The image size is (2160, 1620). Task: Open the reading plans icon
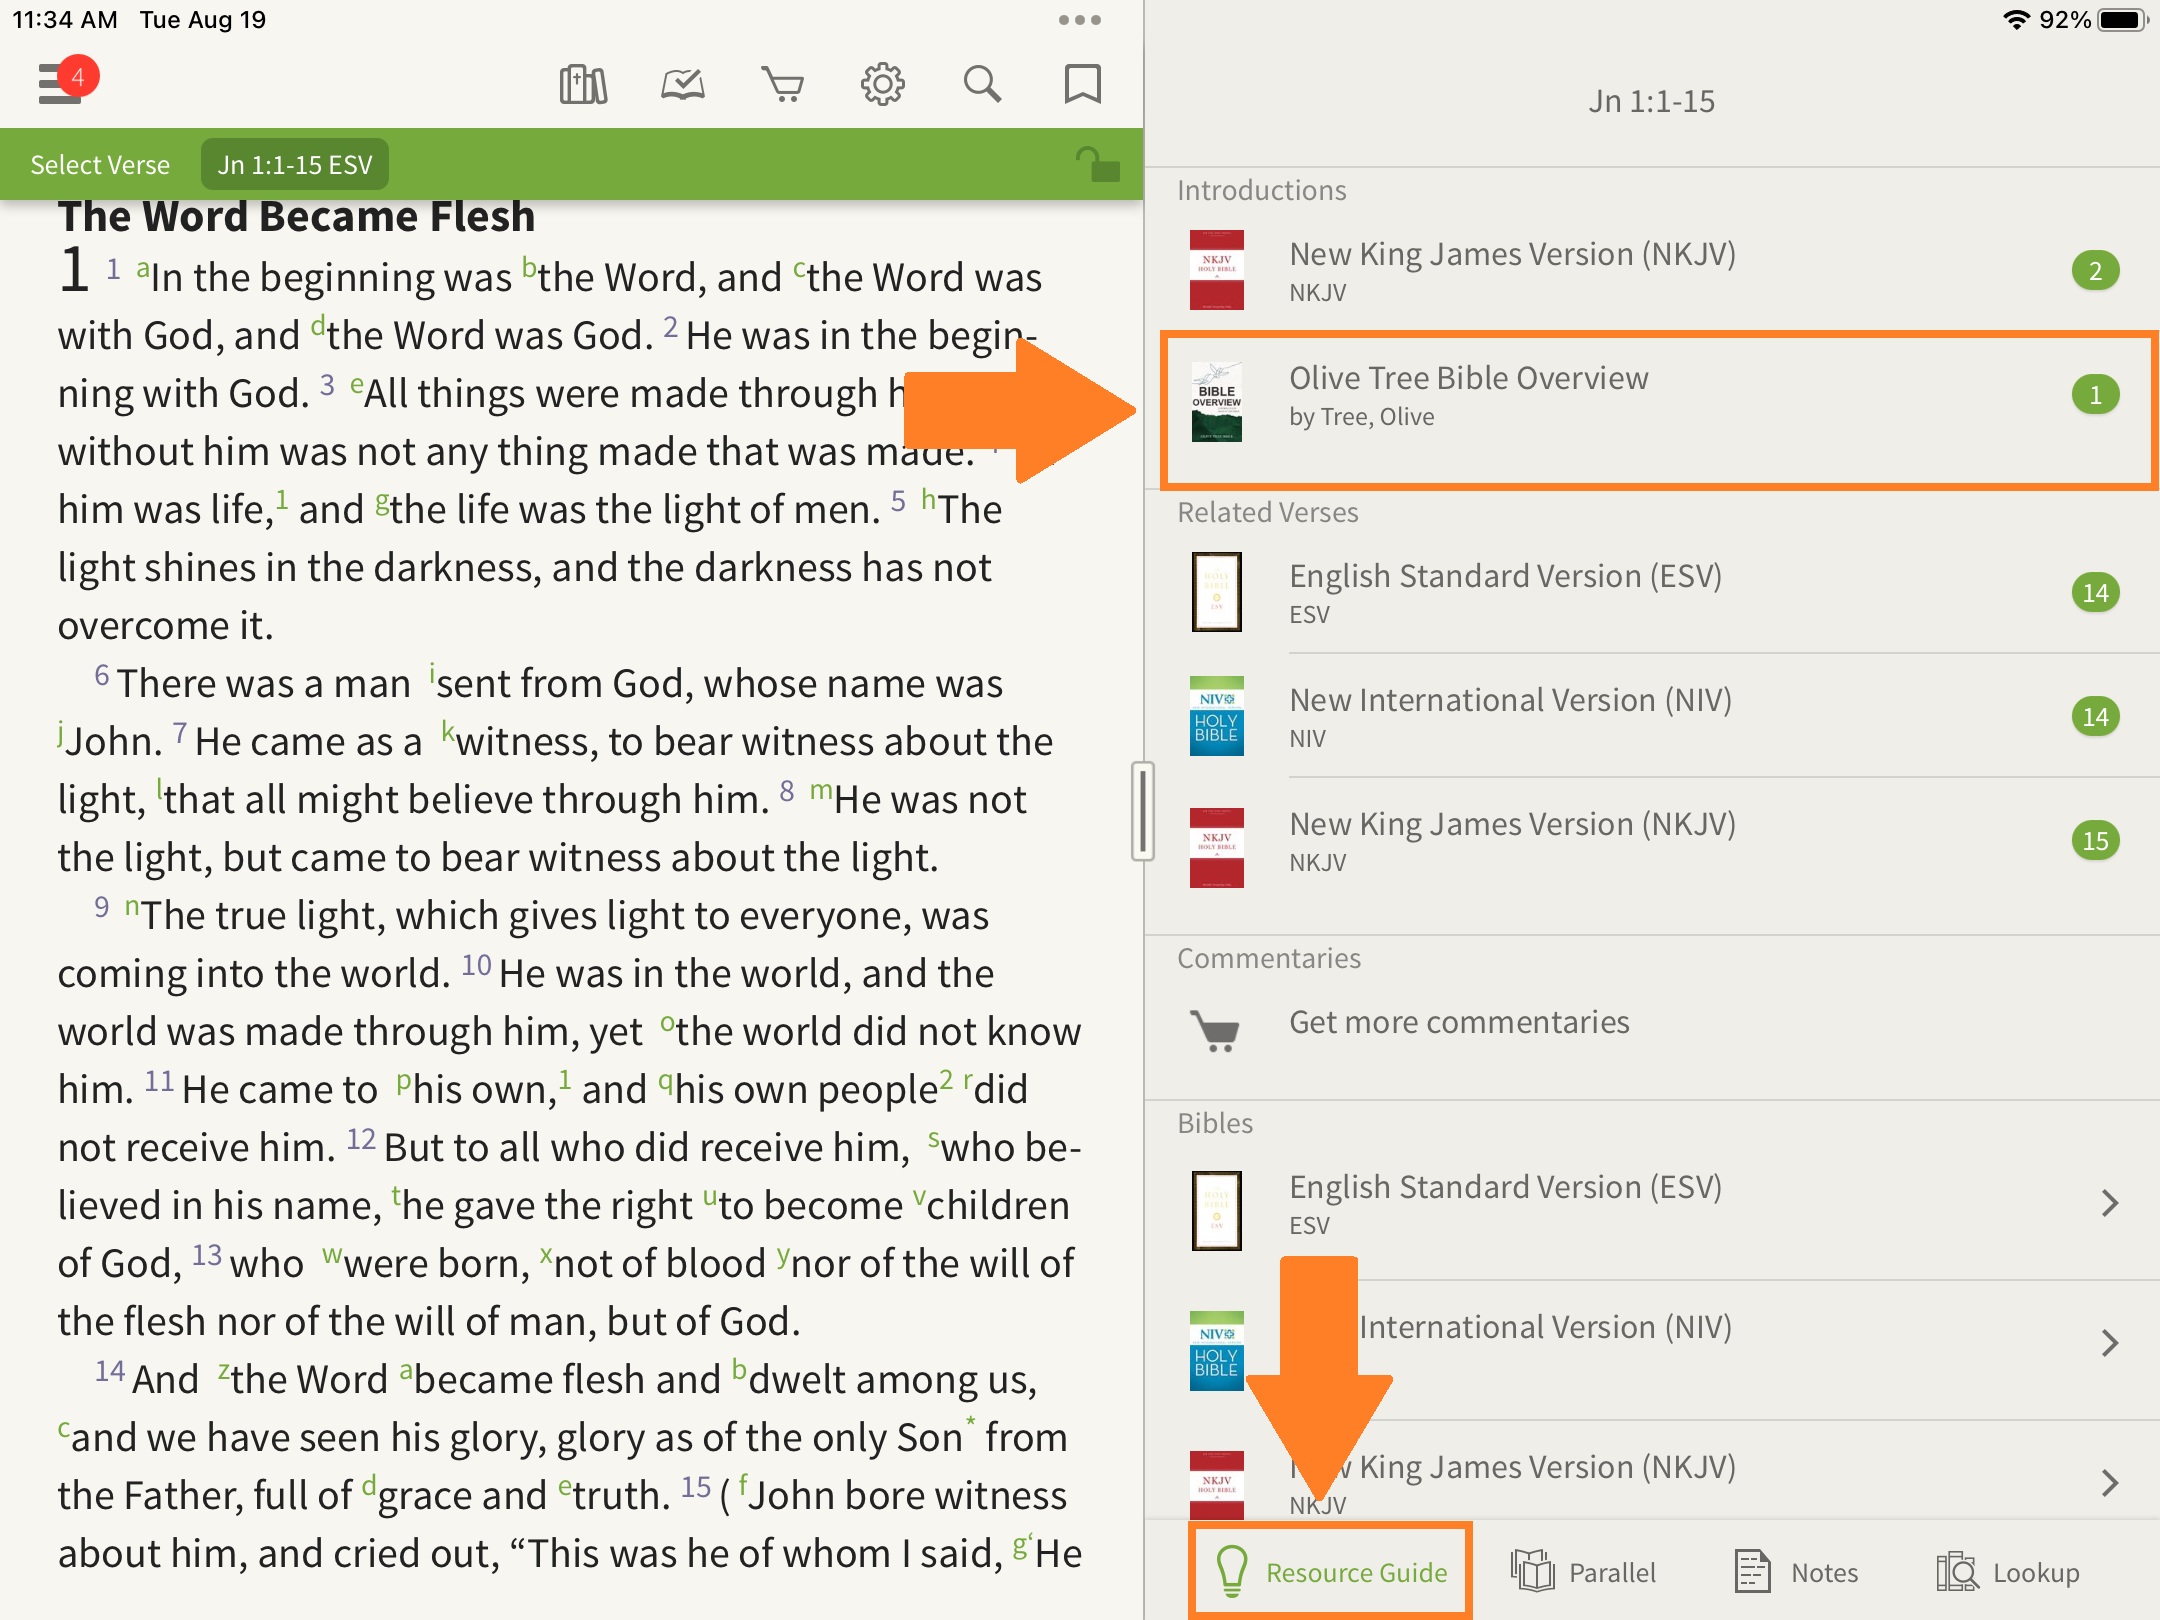(x=683, y=85)
